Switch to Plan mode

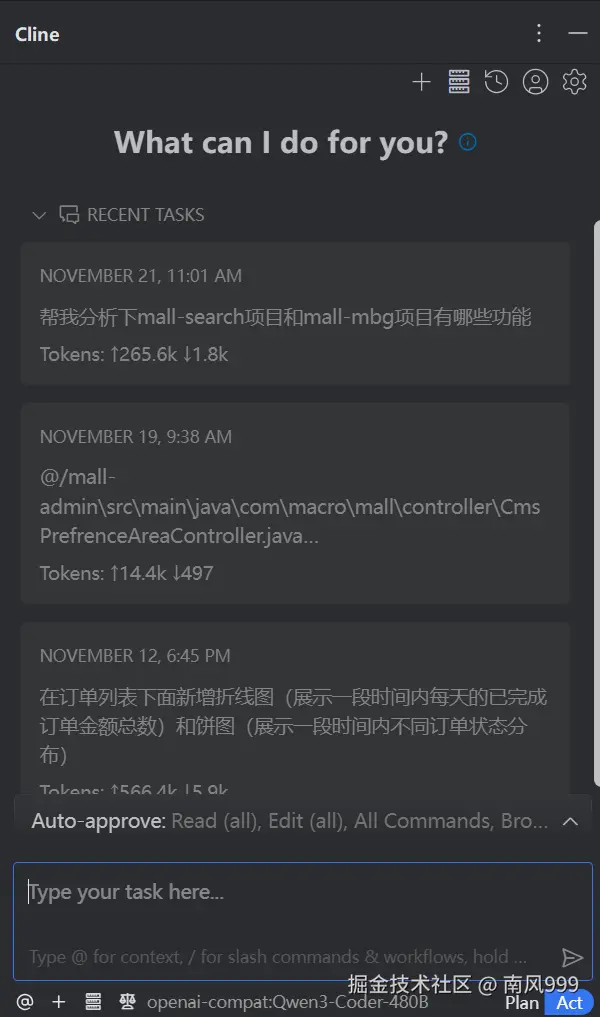pyautogui.click(x=522, y=1003)
